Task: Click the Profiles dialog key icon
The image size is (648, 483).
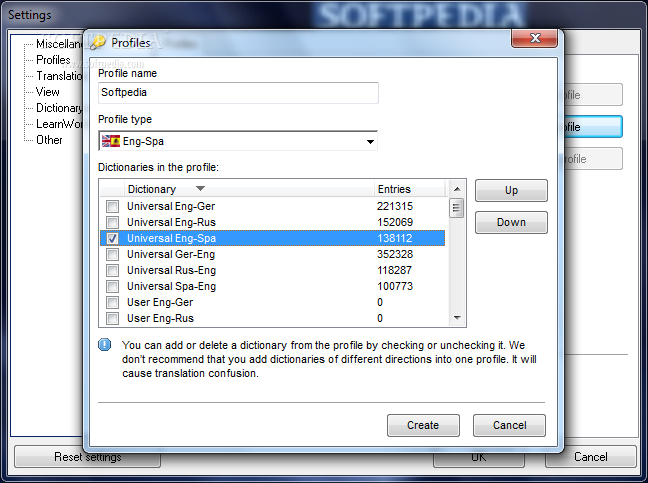Action: click(98, 42)
